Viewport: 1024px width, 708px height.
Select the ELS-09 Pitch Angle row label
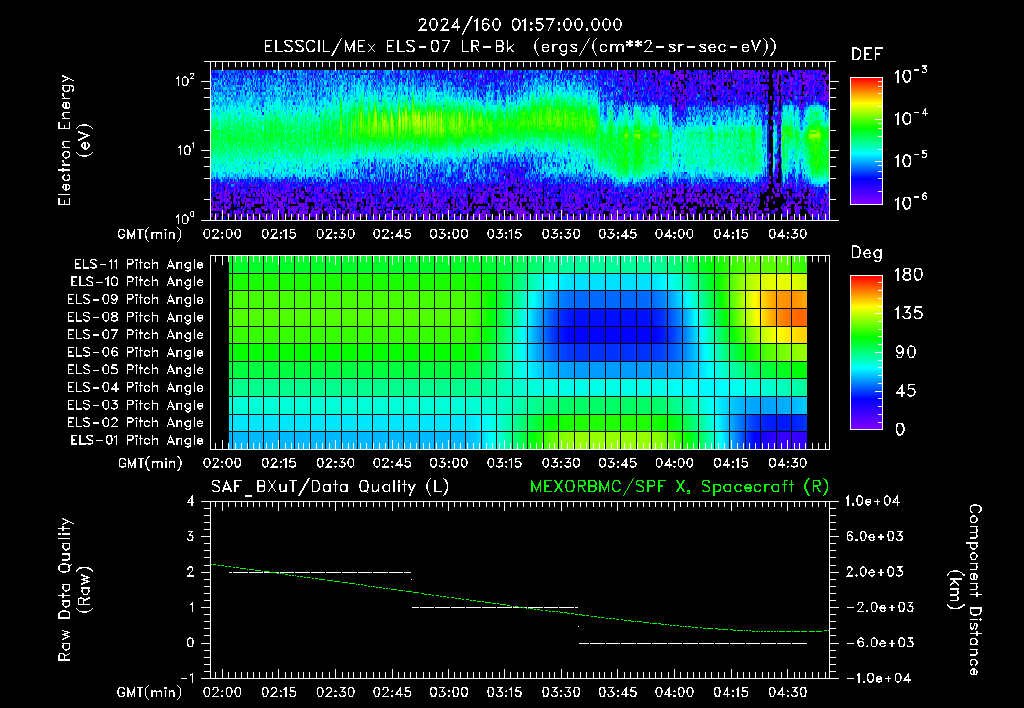click(136, 300)
